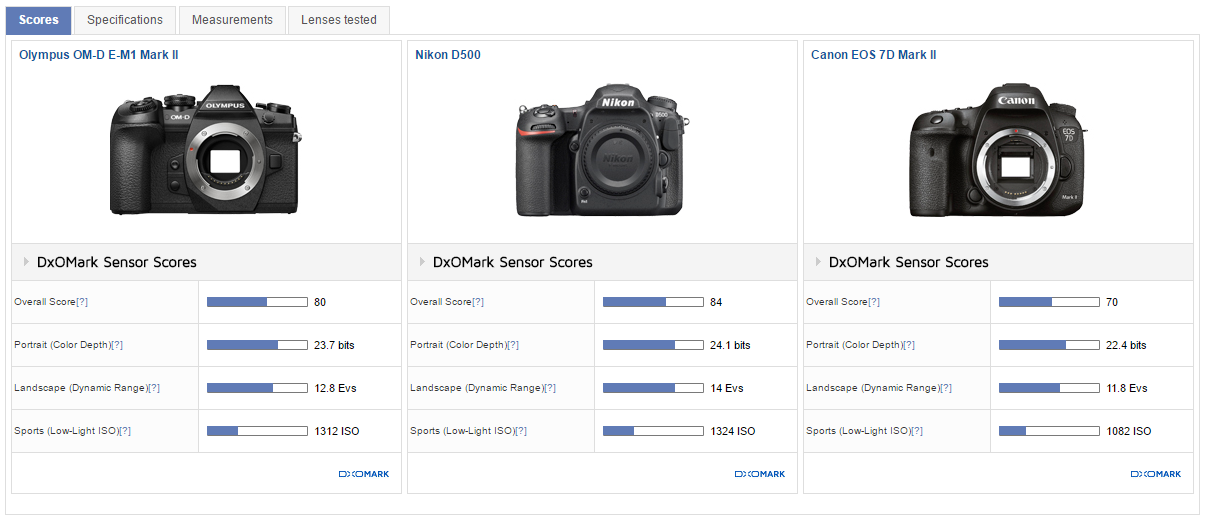
Task: Click the Nikon Overall Score bar showing 84
Action: (653, 302)
